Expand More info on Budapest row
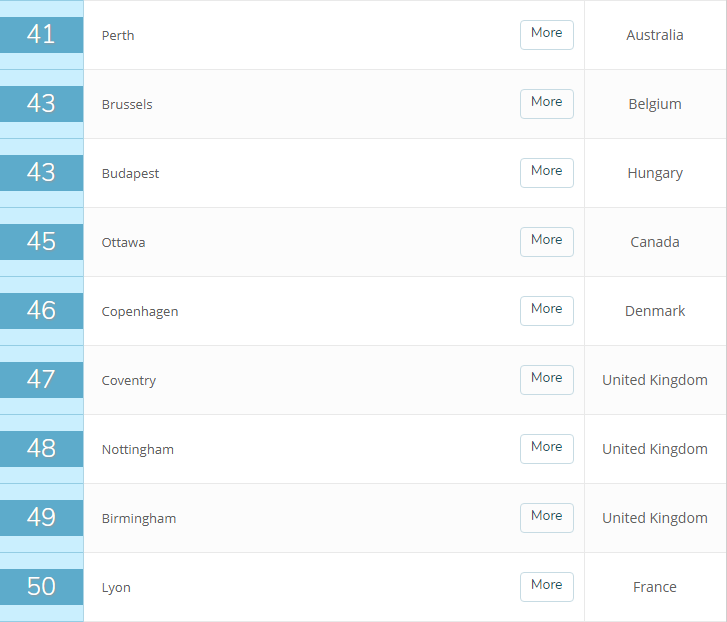 [x=546, y=172]
